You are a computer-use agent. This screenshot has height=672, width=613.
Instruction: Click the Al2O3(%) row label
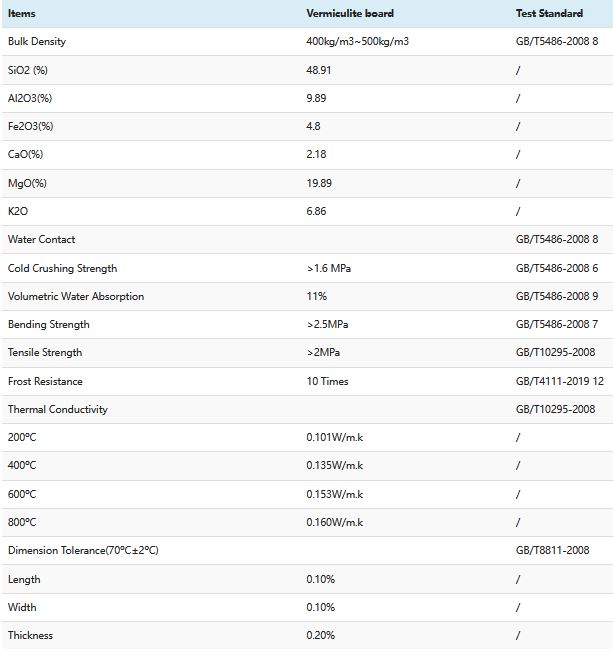(30, 98)
